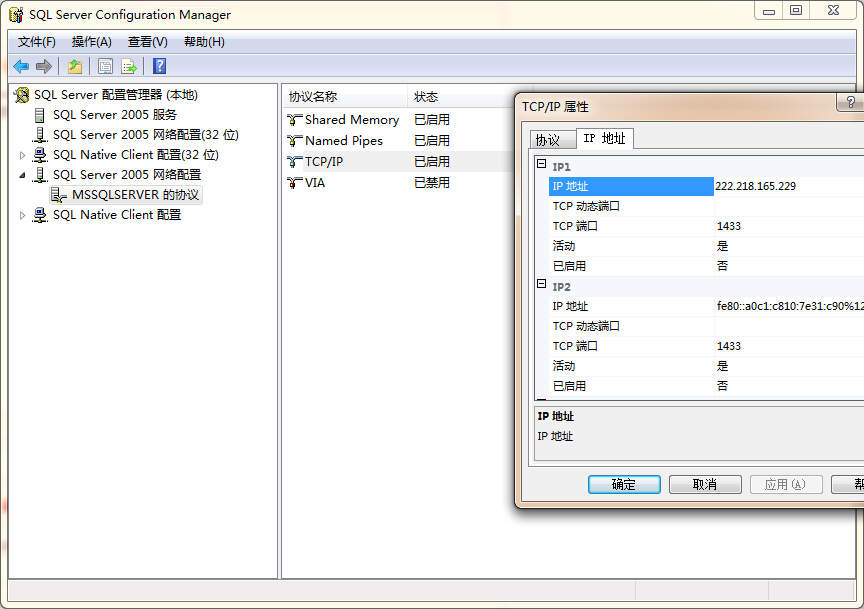Click the Properties toolbar icon
This screenshot has height=609, width=864.
(x=105, y=67)
